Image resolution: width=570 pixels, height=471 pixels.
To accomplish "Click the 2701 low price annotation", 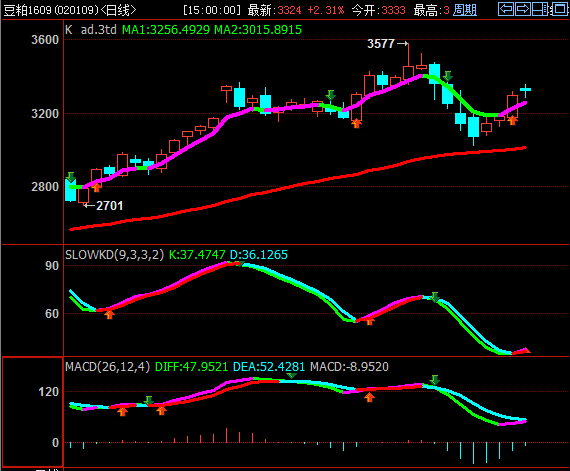I will tap(109, 206).
